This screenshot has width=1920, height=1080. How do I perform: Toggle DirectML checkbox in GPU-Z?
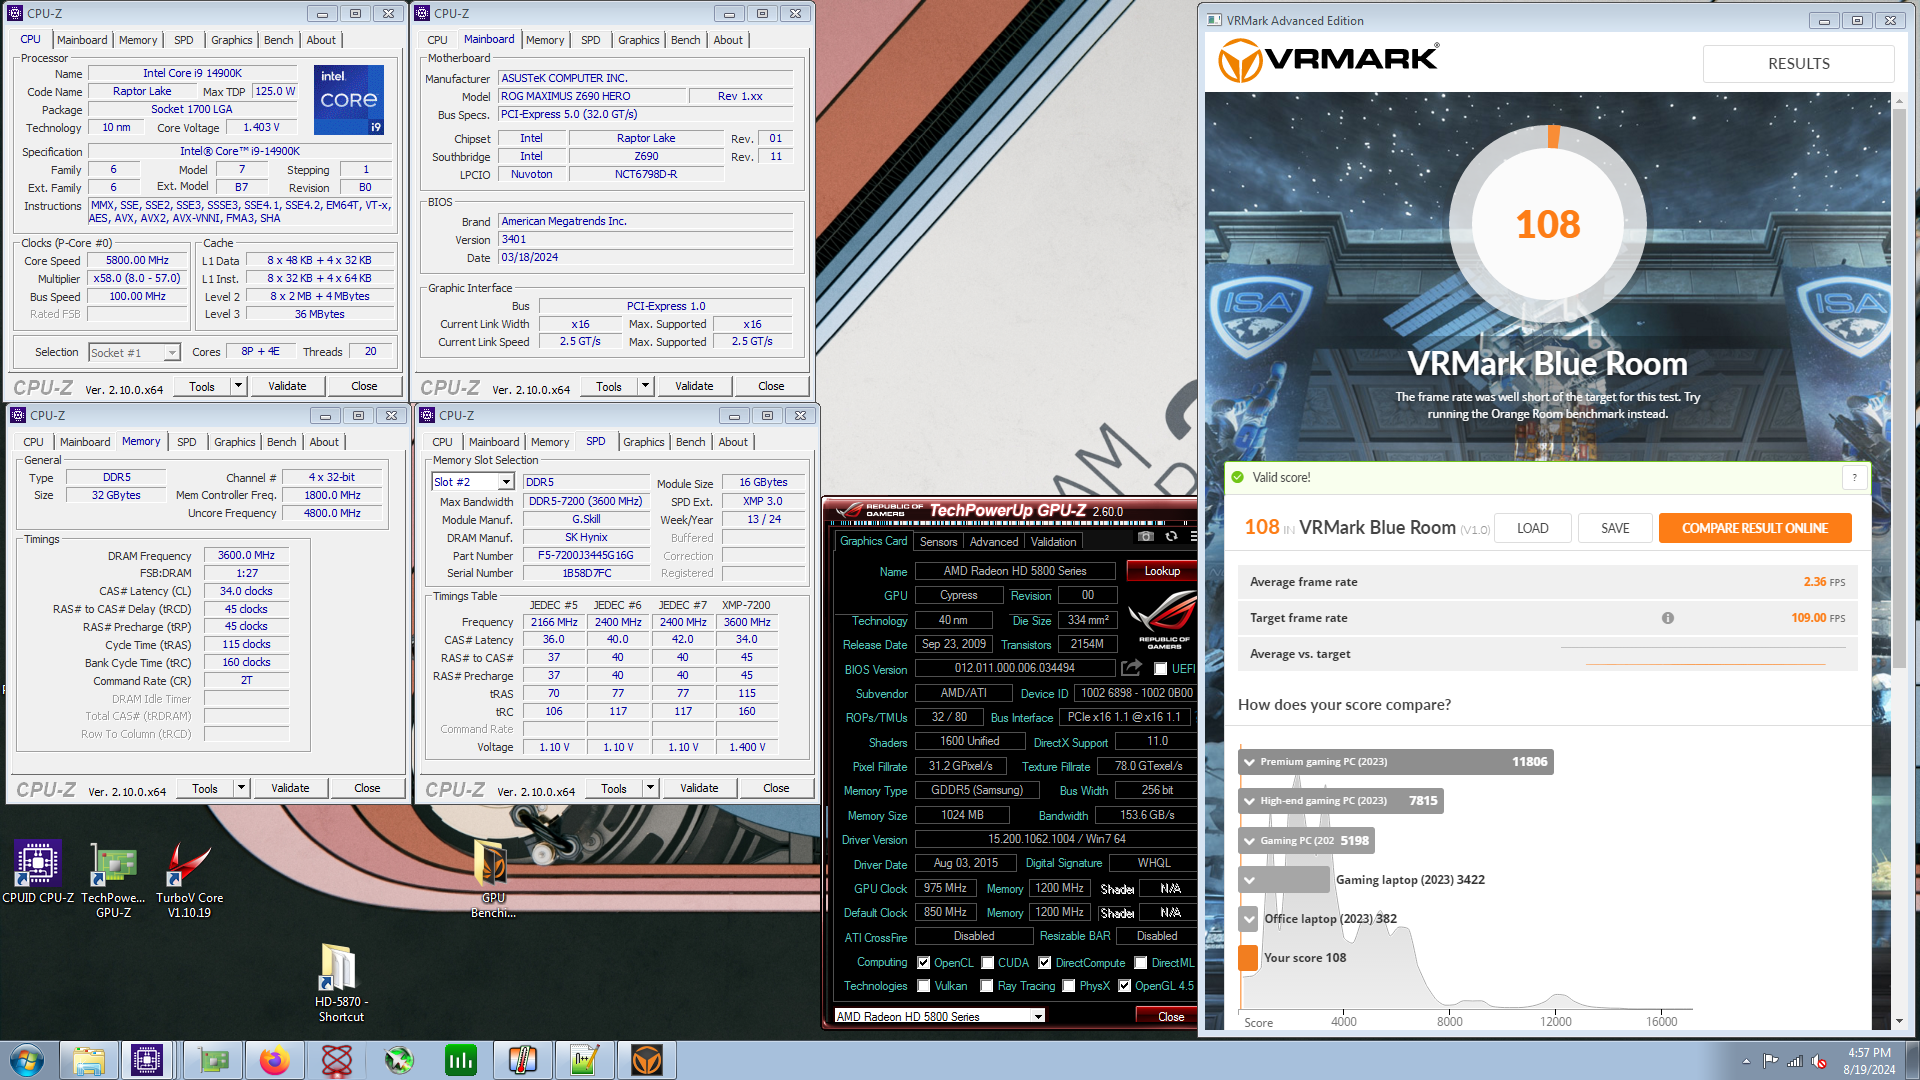[x=1141, y=963]
